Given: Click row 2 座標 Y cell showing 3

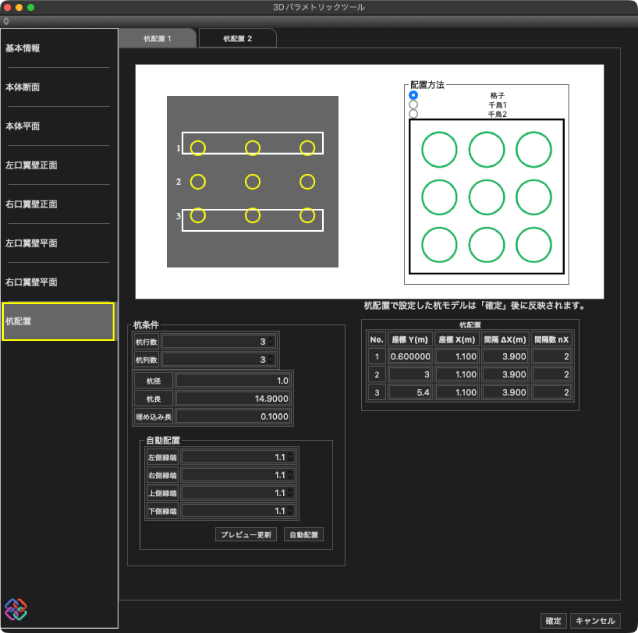Looking at the screenshot, I should click(x=410, y=375).
